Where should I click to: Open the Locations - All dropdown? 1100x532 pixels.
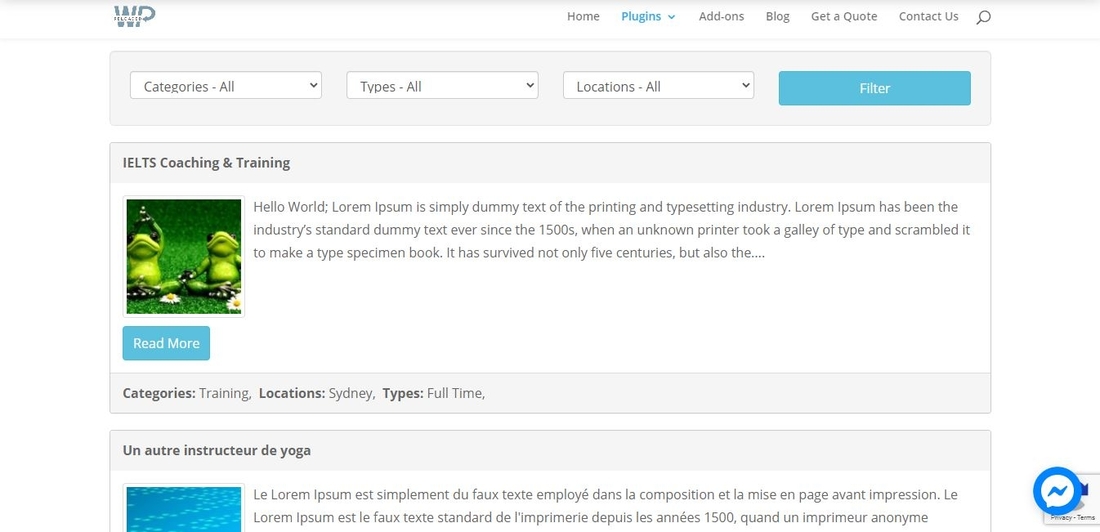(658, 86)
